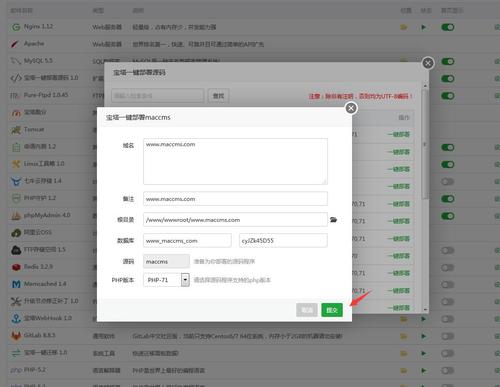Click the remark field below the domain box
Screen dimensions: 500x387
[x=235, y=199]
